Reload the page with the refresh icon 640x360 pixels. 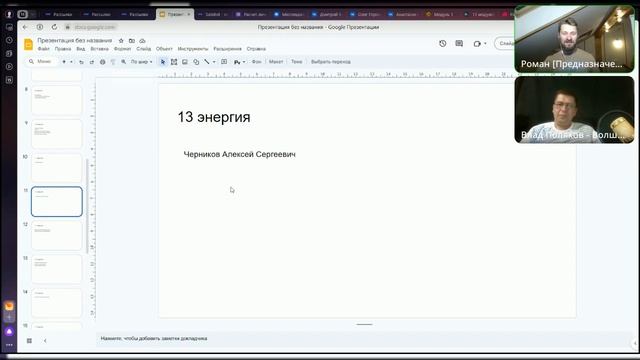pyautogui.click(x=54, y=27)
